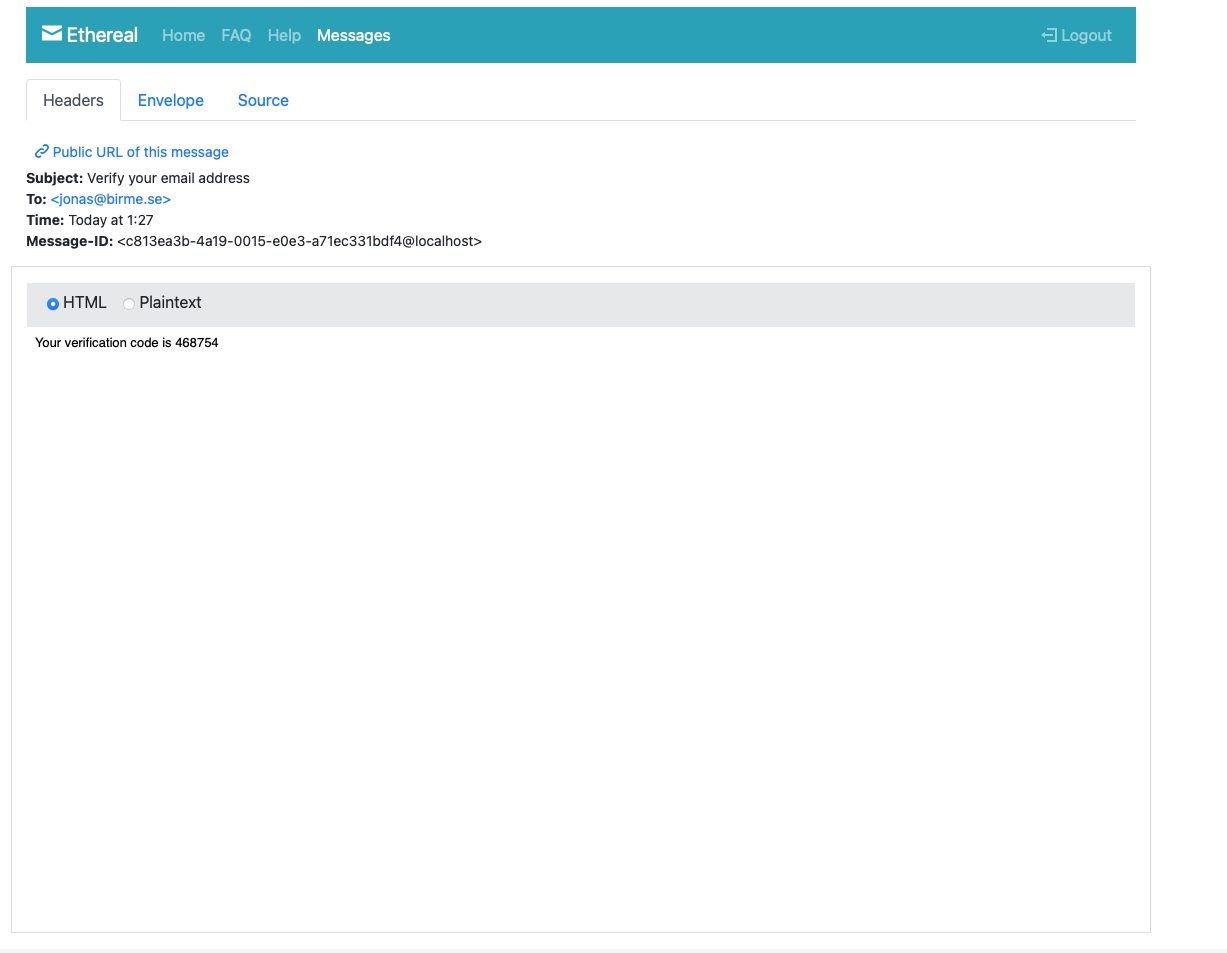Click the Plaintext label text
The image size is (1227, 953).
(171, 302)
